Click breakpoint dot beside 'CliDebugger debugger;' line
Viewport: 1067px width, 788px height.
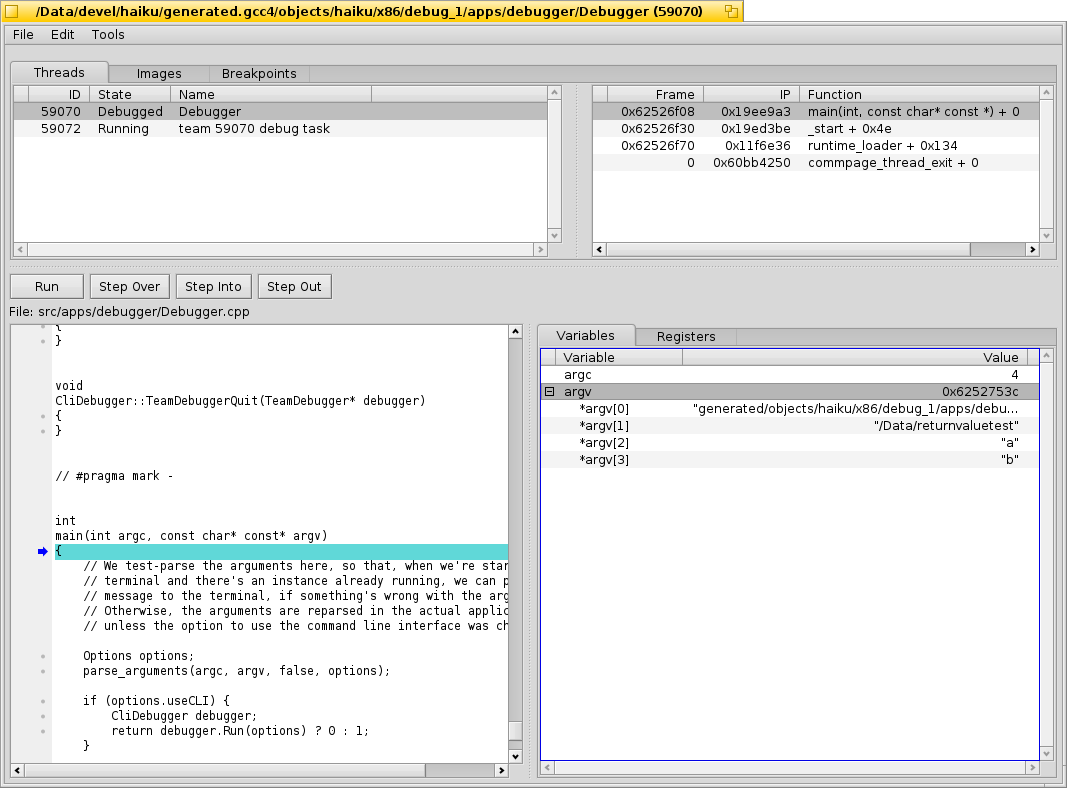pos(43,717)
